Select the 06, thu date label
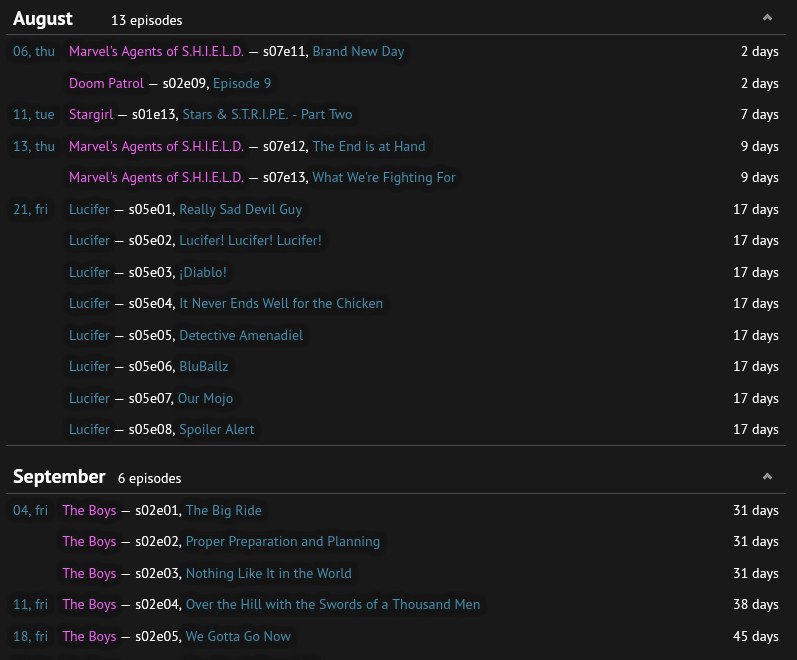 pos(34,51)
